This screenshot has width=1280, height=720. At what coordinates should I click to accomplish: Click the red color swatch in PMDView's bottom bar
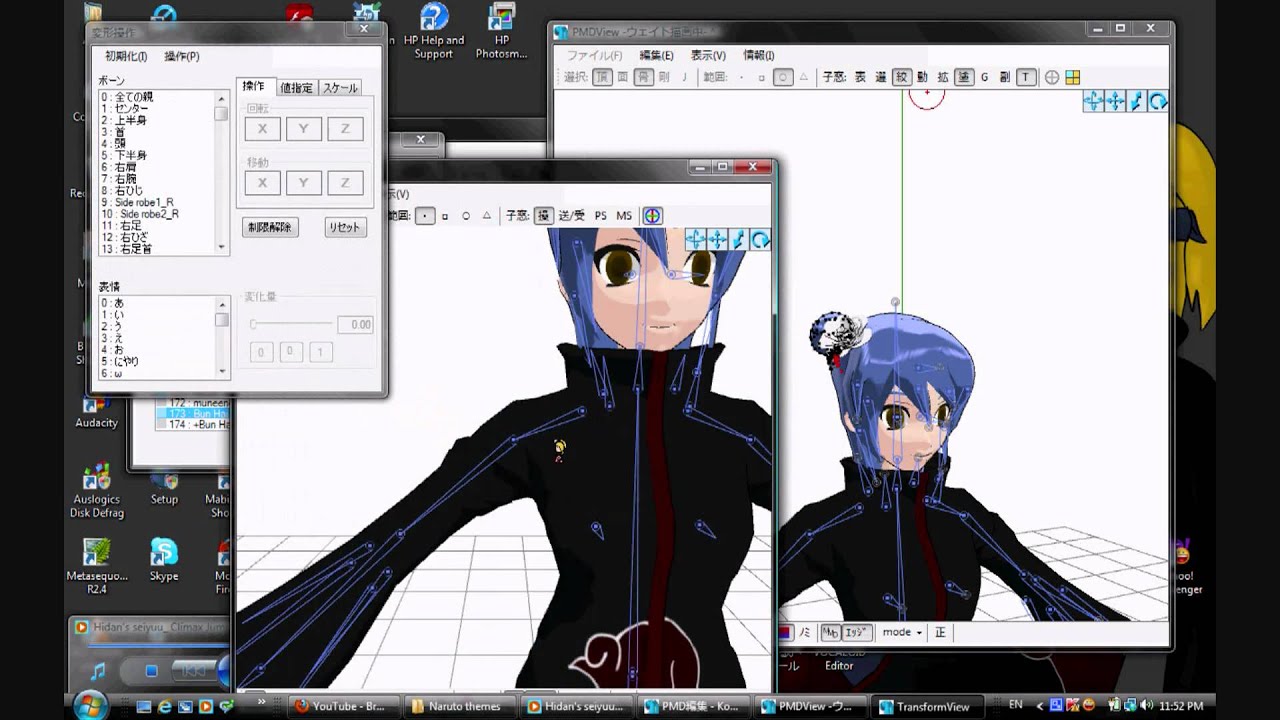tap(785, 632)
